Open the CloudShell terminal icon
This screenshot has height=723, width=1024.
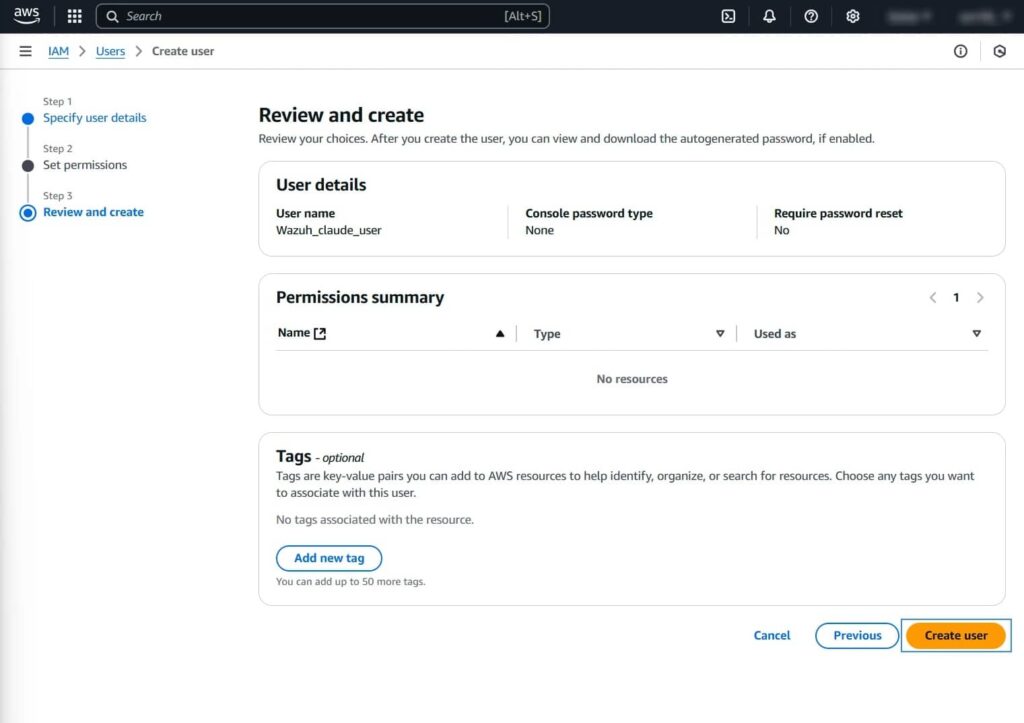tap(727, 16)
